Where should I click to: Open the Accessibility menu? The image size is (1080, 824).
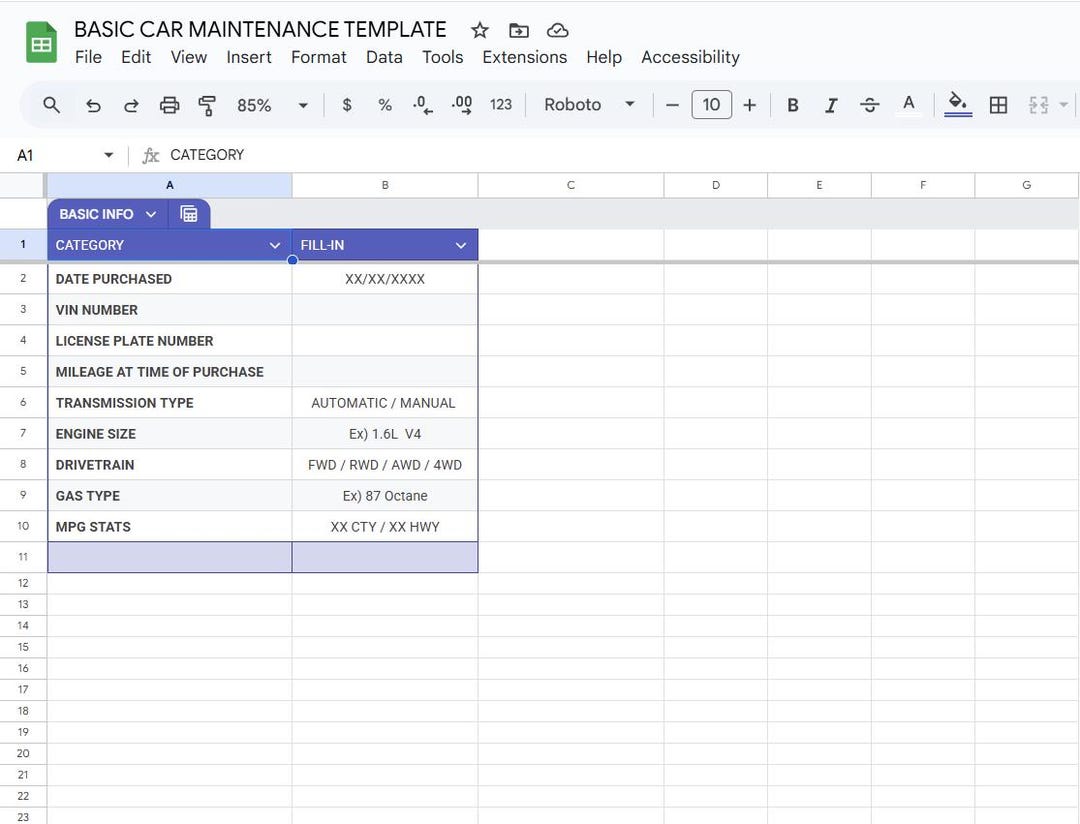click(x=690, y=57)
